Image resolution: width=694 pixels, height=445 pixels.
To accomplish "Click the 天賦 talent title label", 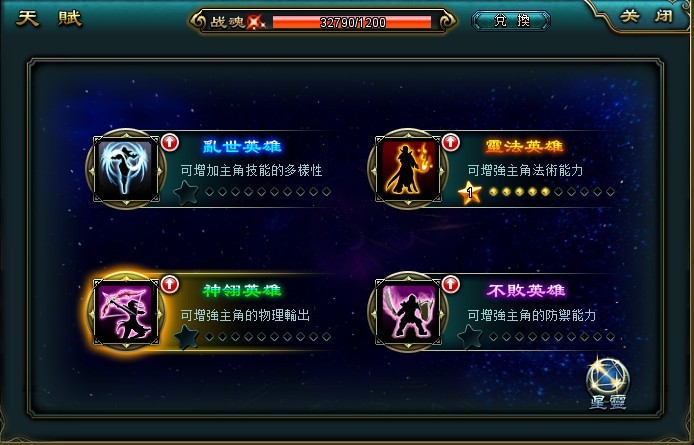I will (x=49, y=19).
